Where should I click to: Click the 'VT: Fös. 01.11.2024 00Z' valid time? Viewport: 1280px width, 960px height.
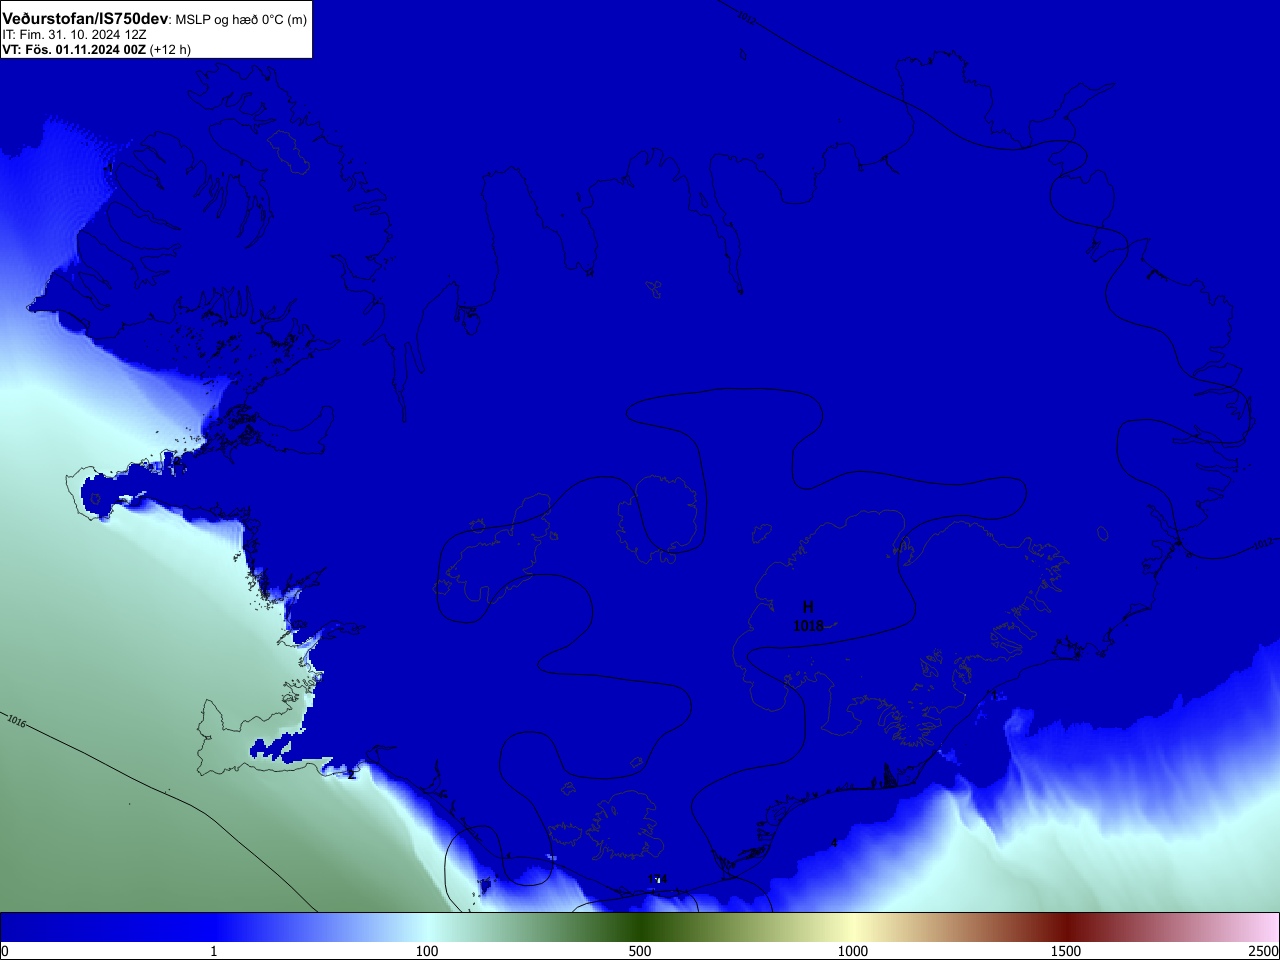pyautogui.click(x=74, y=49)
